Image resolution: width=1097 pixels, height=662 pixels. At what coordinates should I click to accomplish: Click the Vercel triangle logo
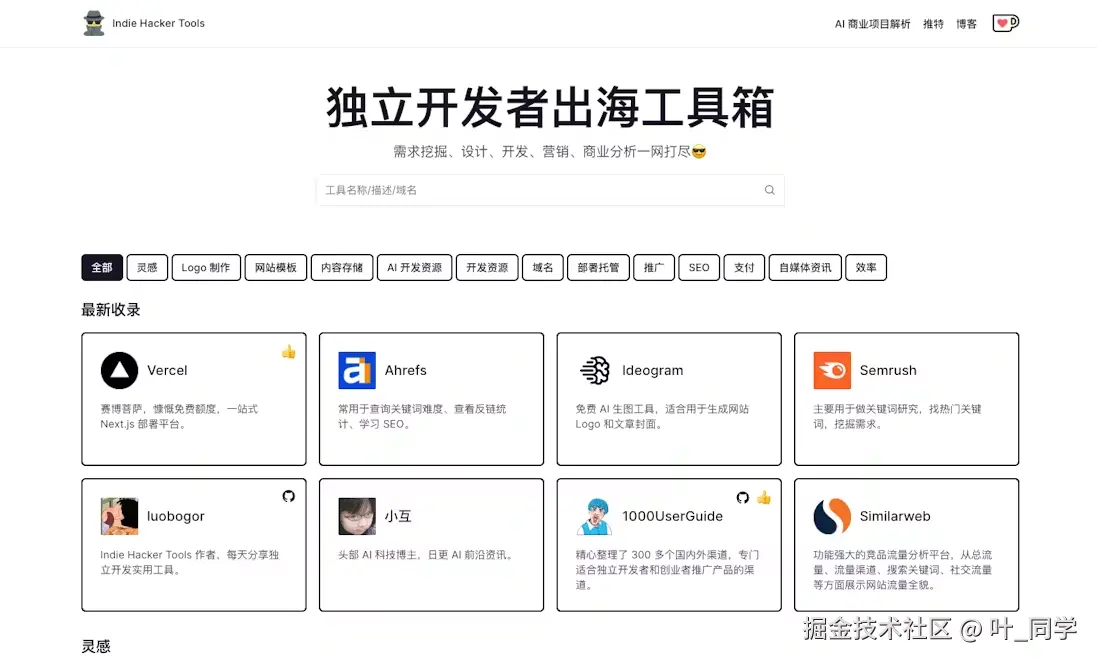(119, 370)
